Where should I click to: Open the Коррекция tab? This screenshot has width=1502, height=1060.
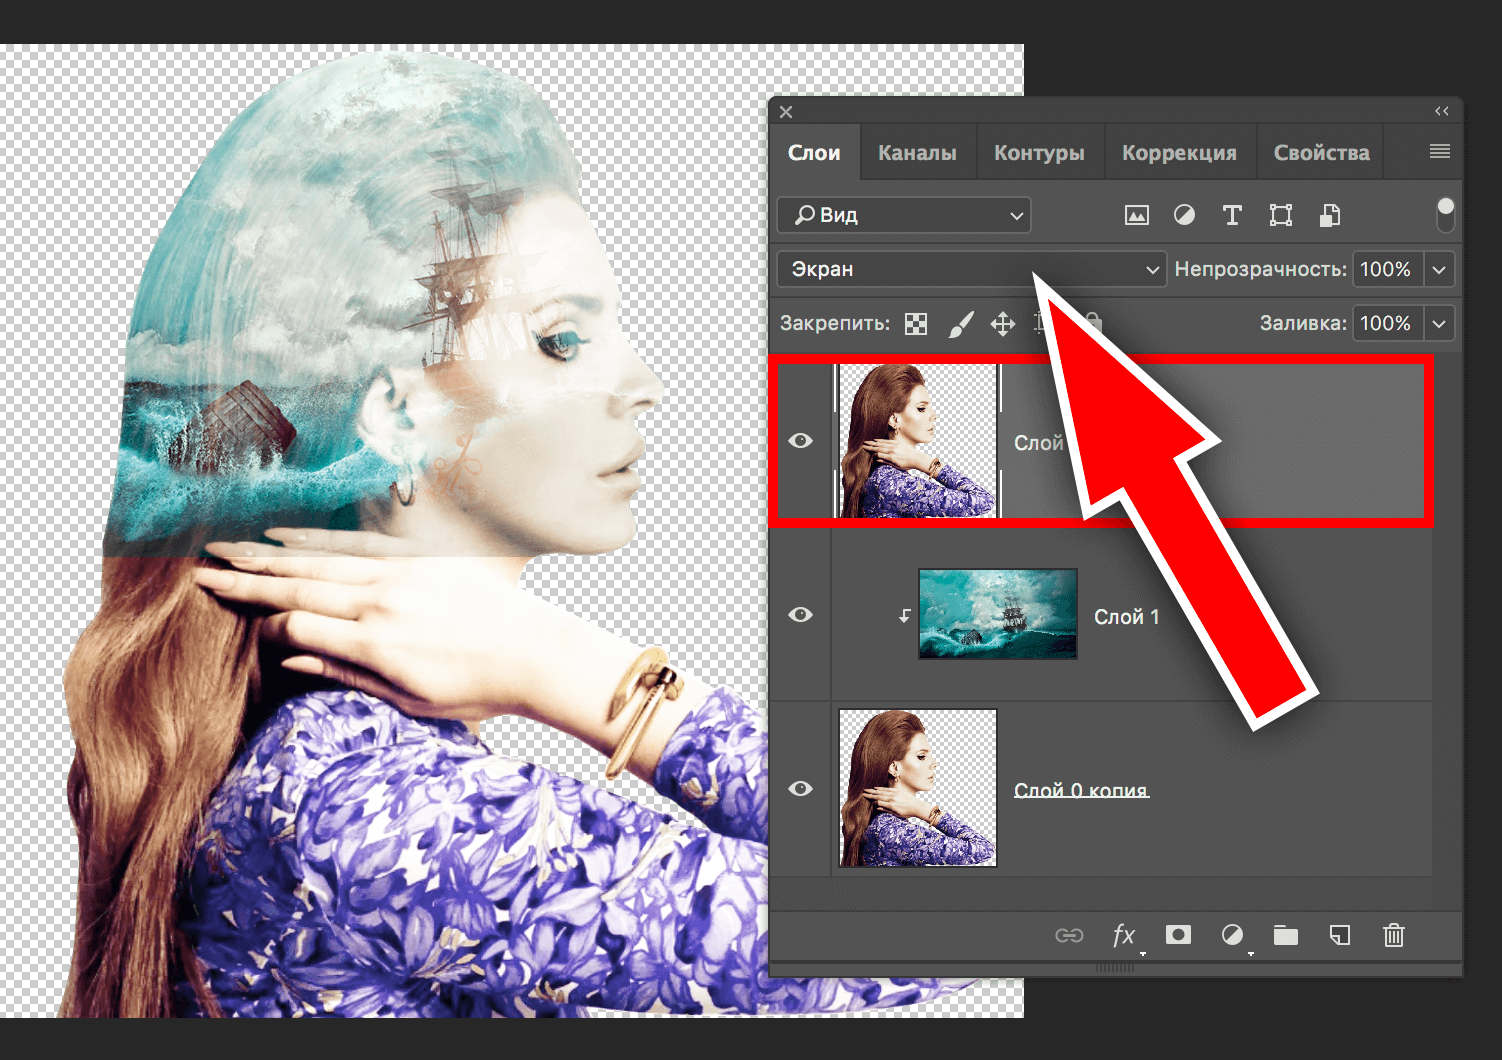click(x=1179, y=153)
